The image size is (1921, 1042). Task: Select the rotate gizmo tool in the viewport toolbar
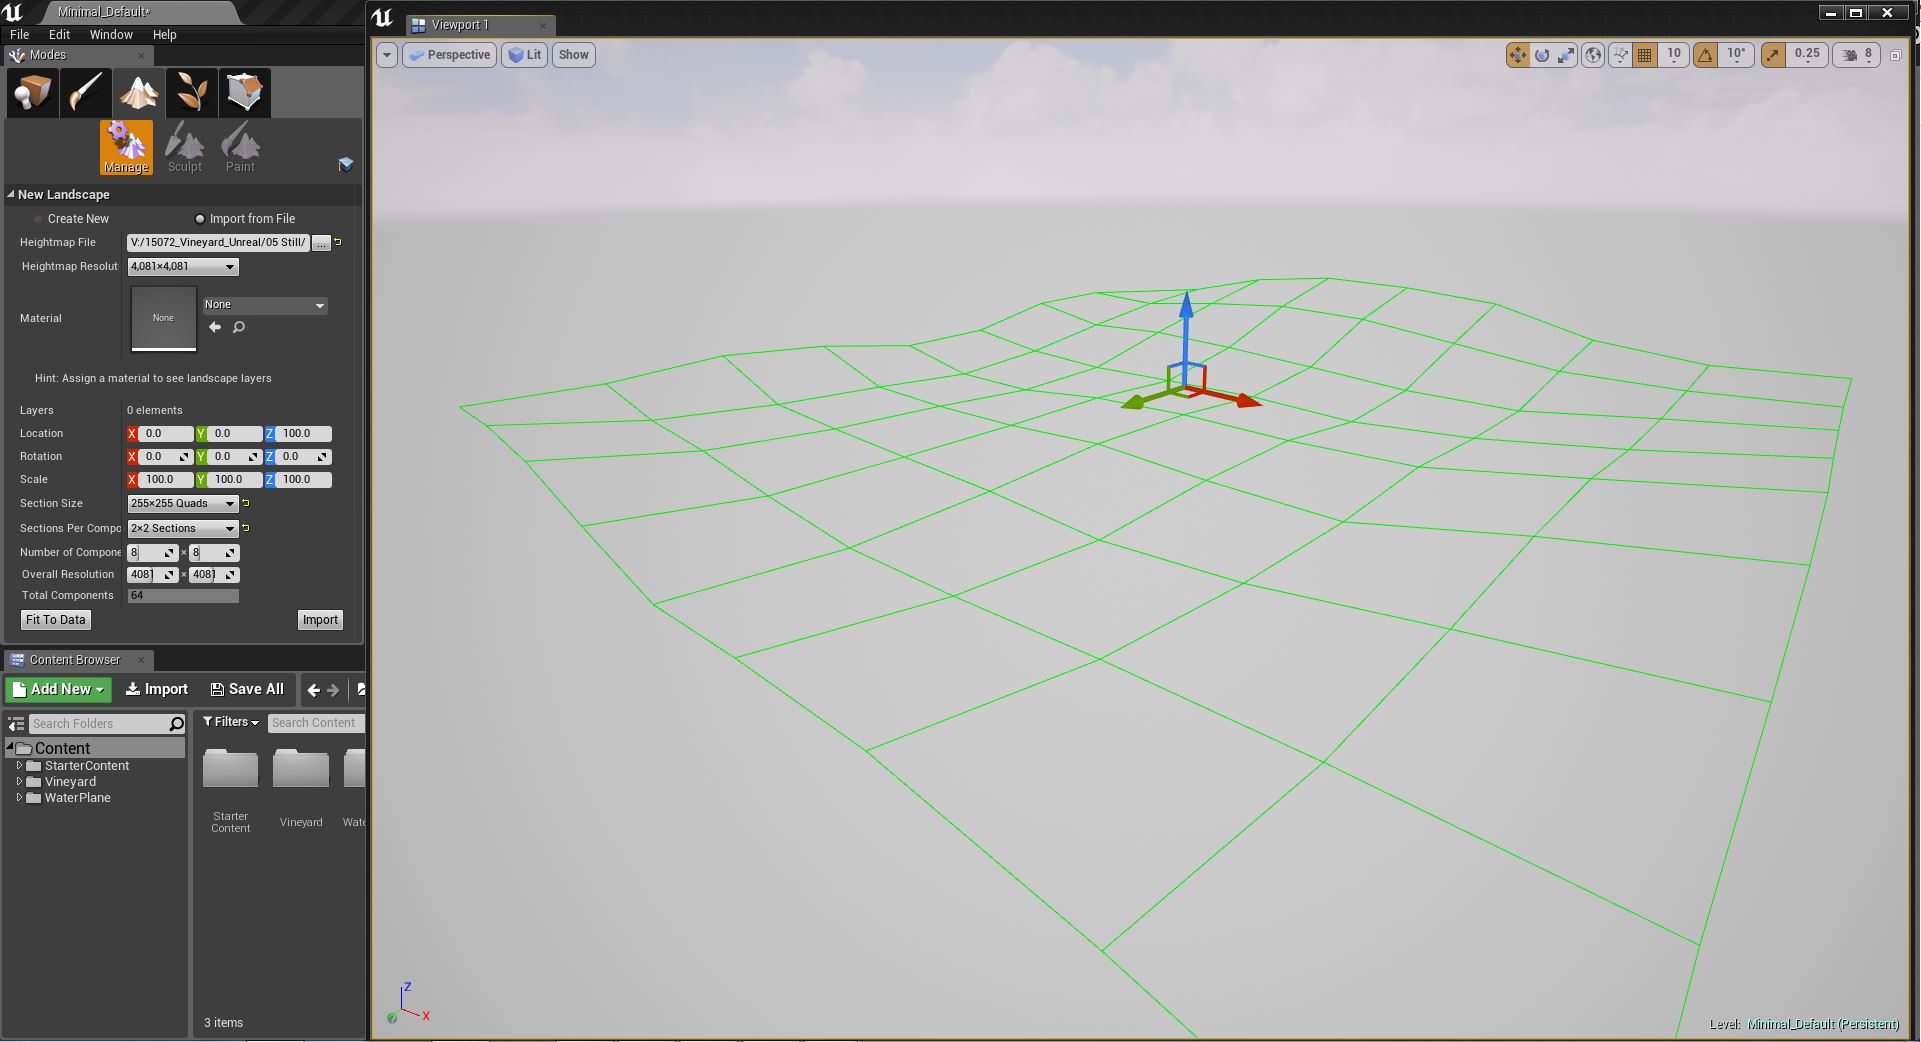pyautogui.click(x=1542, y=55)
